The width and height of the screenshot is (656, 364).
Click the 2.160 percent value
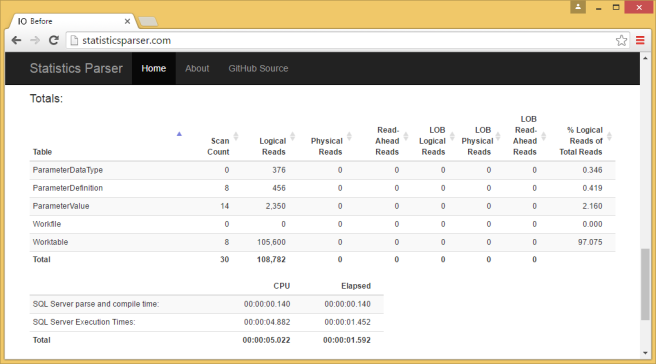(x=592, y=206)
